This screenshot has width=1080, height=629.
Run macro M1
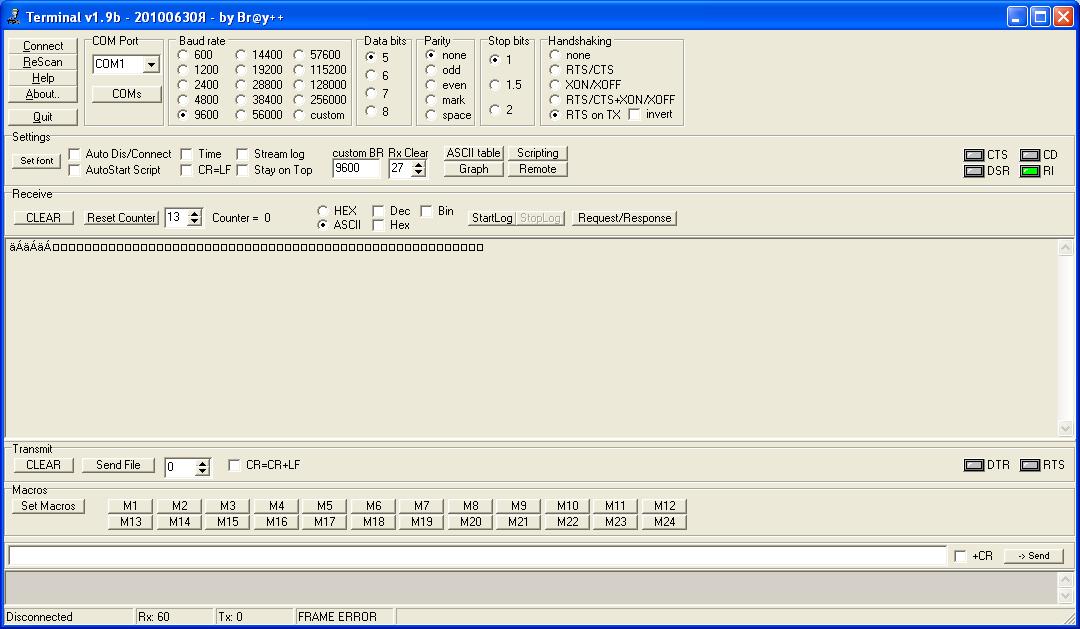(130, 506)
